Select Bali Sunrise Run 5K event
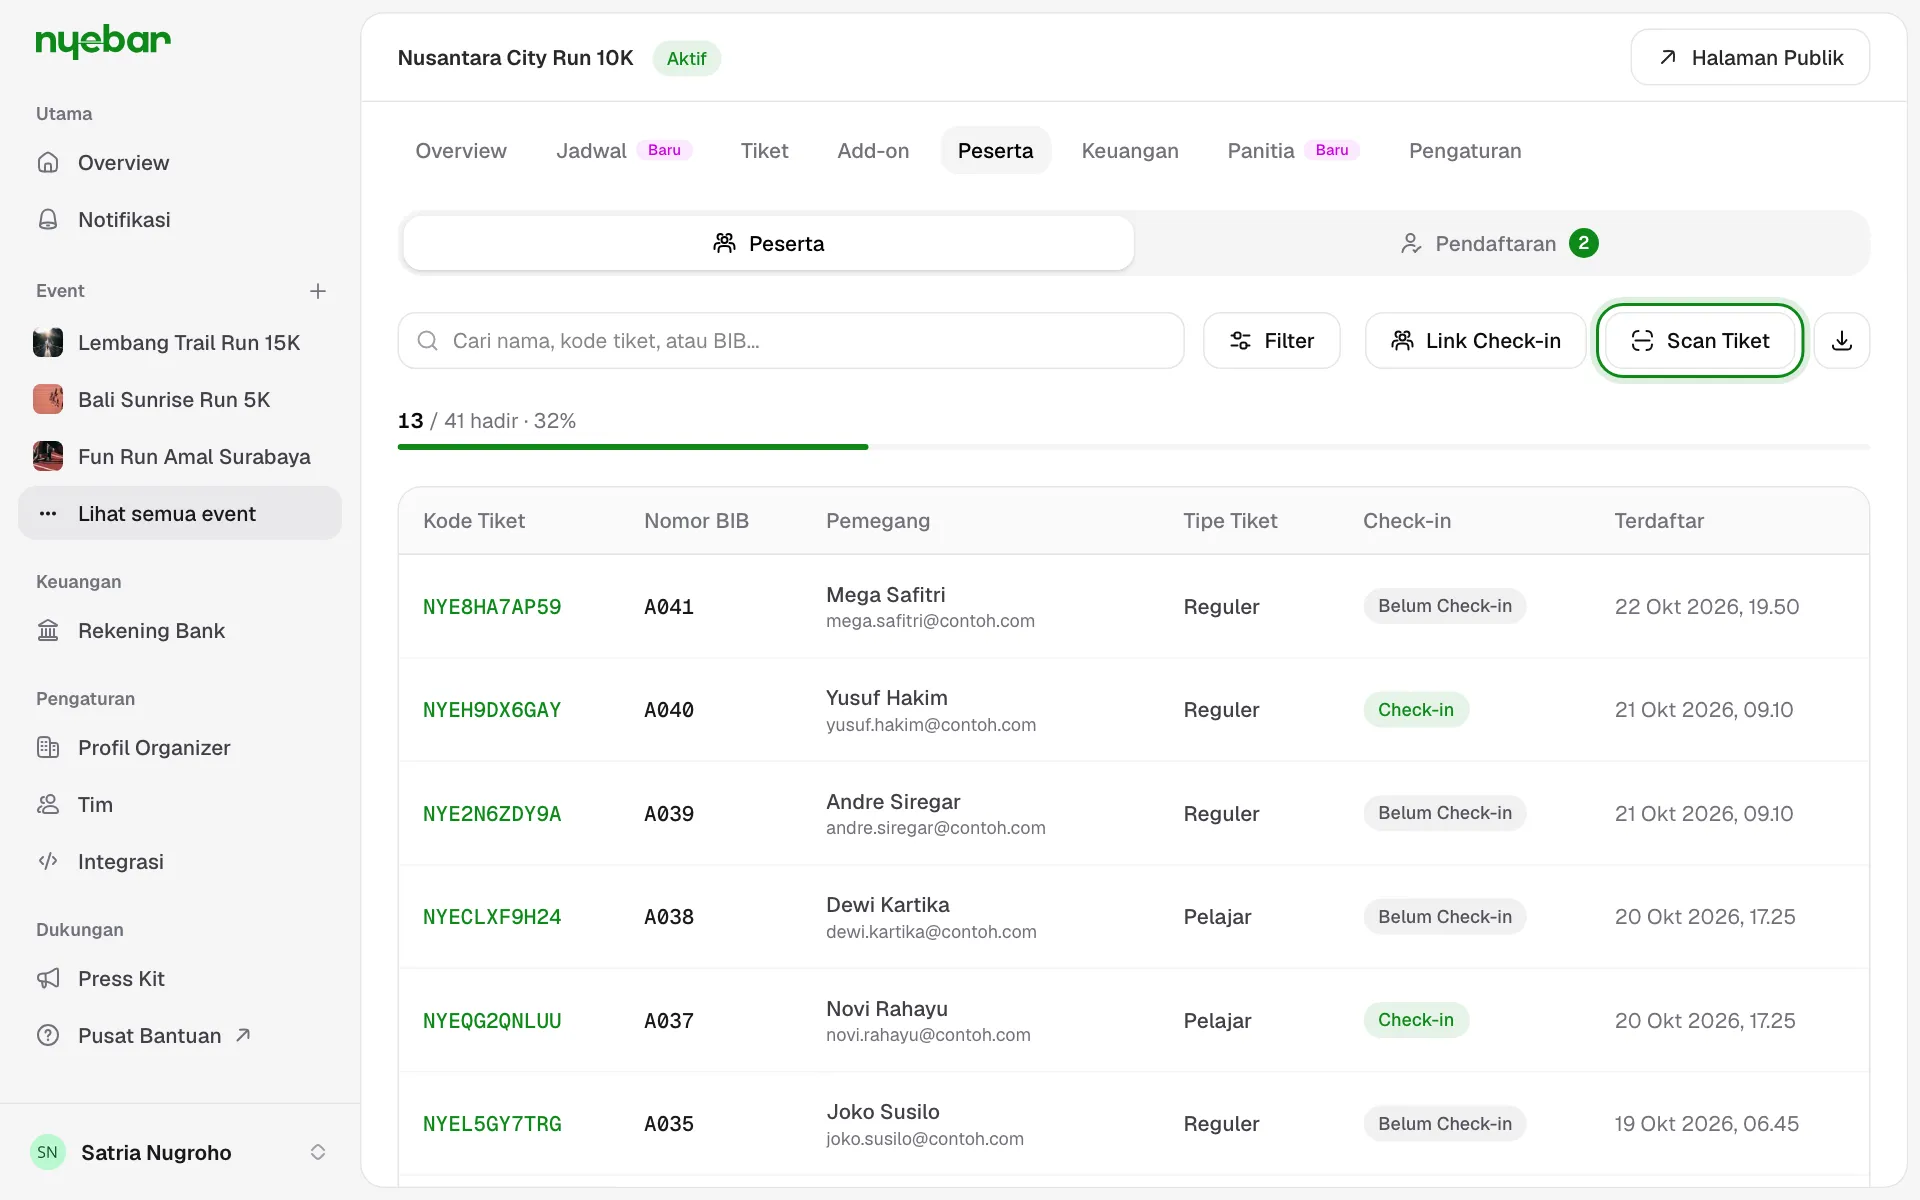This screenshot has height=1200, width=1920. [x=180, y=400]
